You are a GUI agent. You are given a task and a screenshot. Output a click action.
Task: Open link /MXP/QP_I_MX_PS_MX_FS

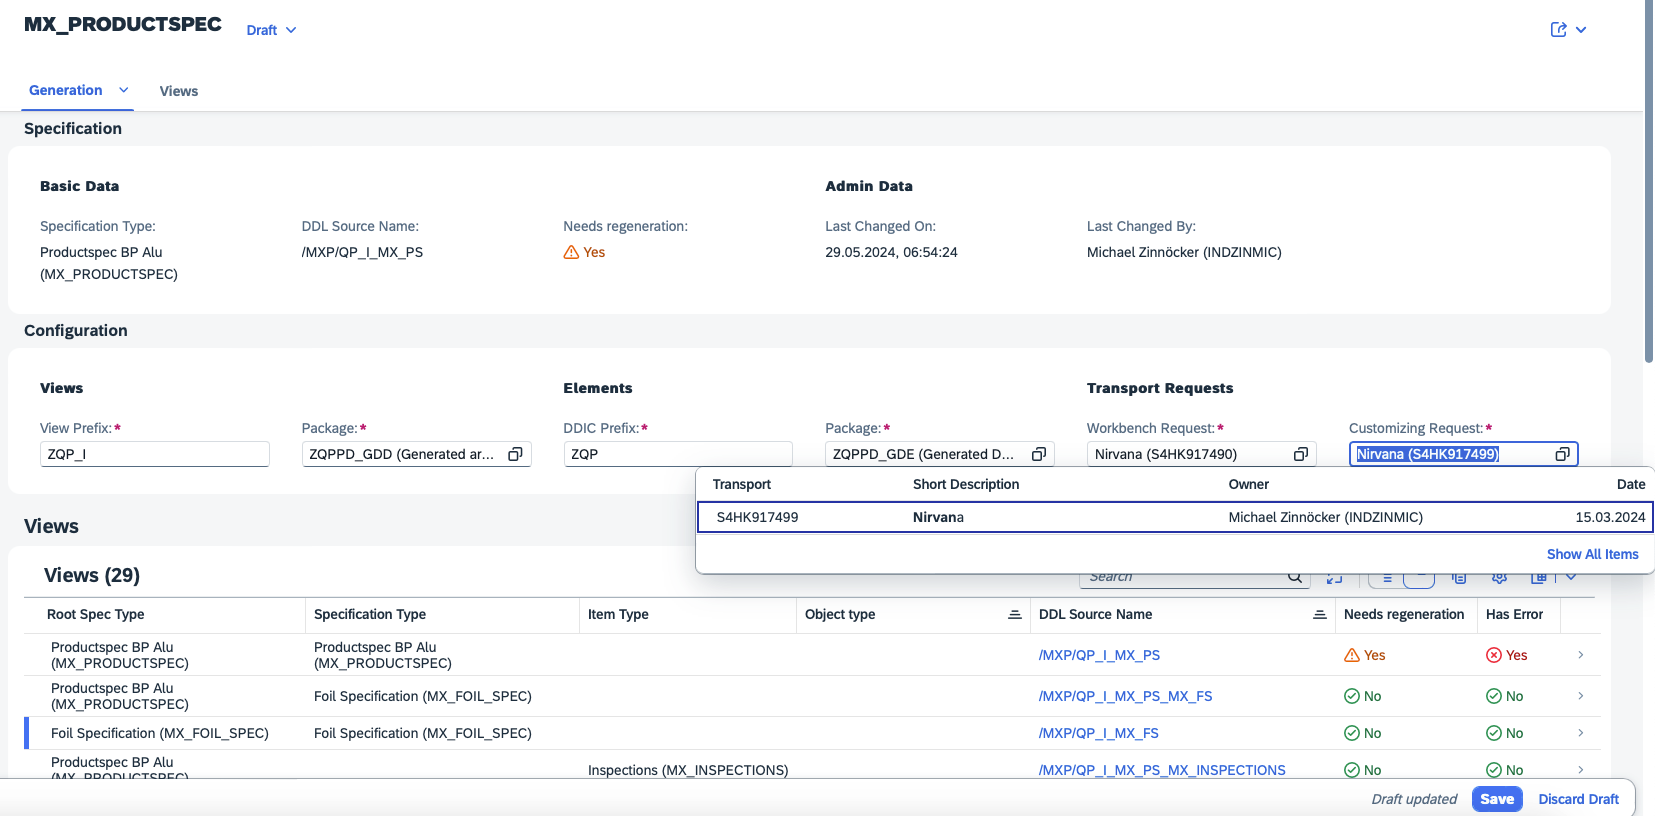pyautogui.click(x=1125, y=696)
